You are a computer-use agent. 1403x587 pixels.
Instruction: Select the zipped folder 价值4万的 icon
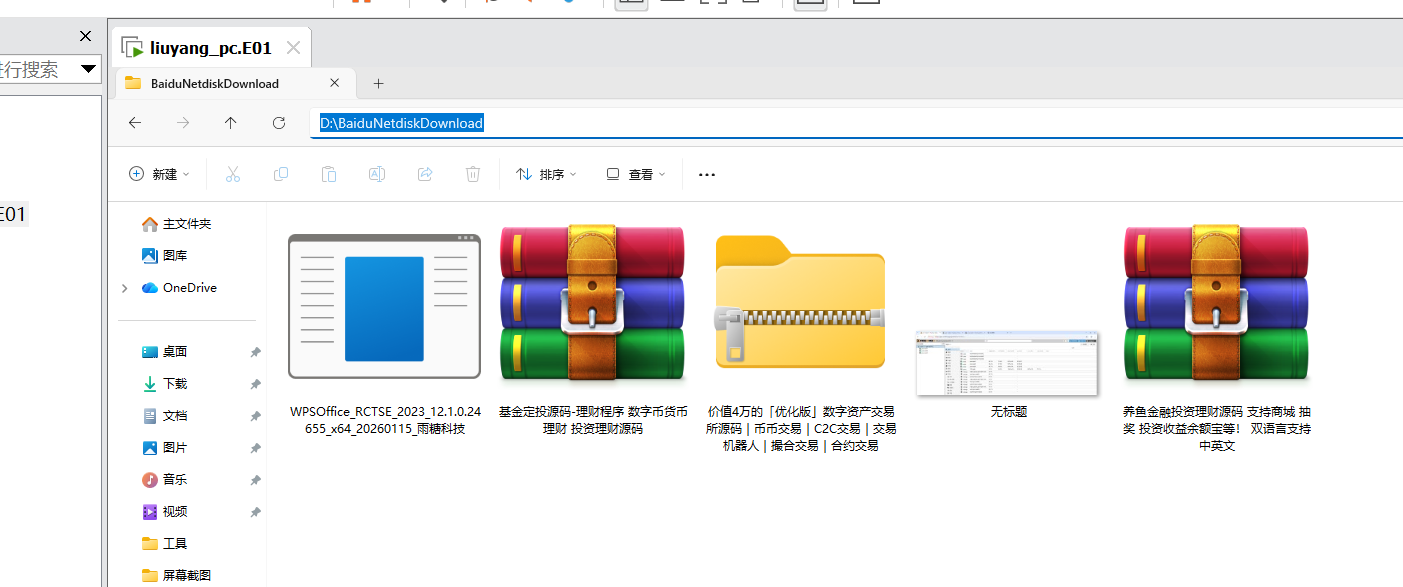click(801, 304)
